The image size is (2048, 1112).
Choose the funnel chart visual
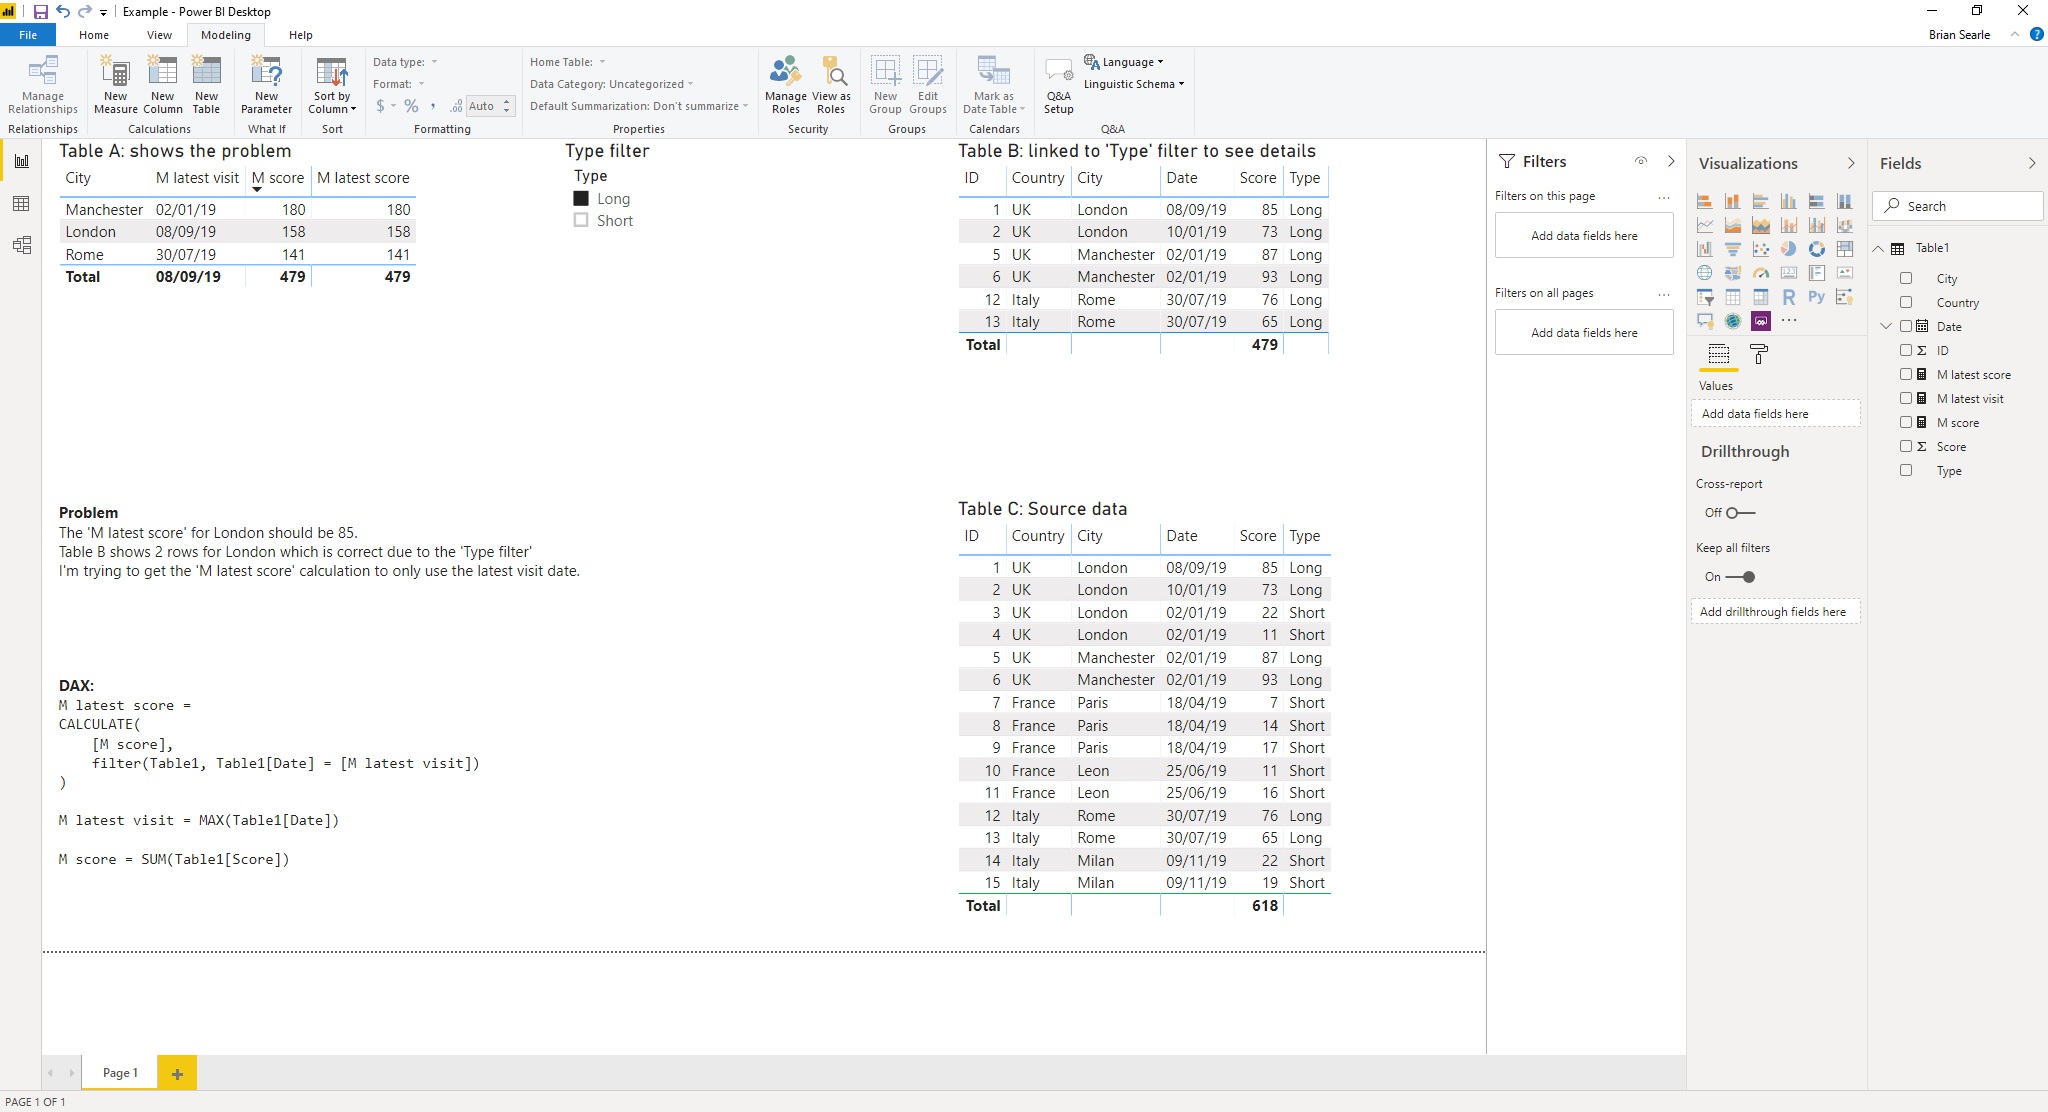(x=1733, y=249)
